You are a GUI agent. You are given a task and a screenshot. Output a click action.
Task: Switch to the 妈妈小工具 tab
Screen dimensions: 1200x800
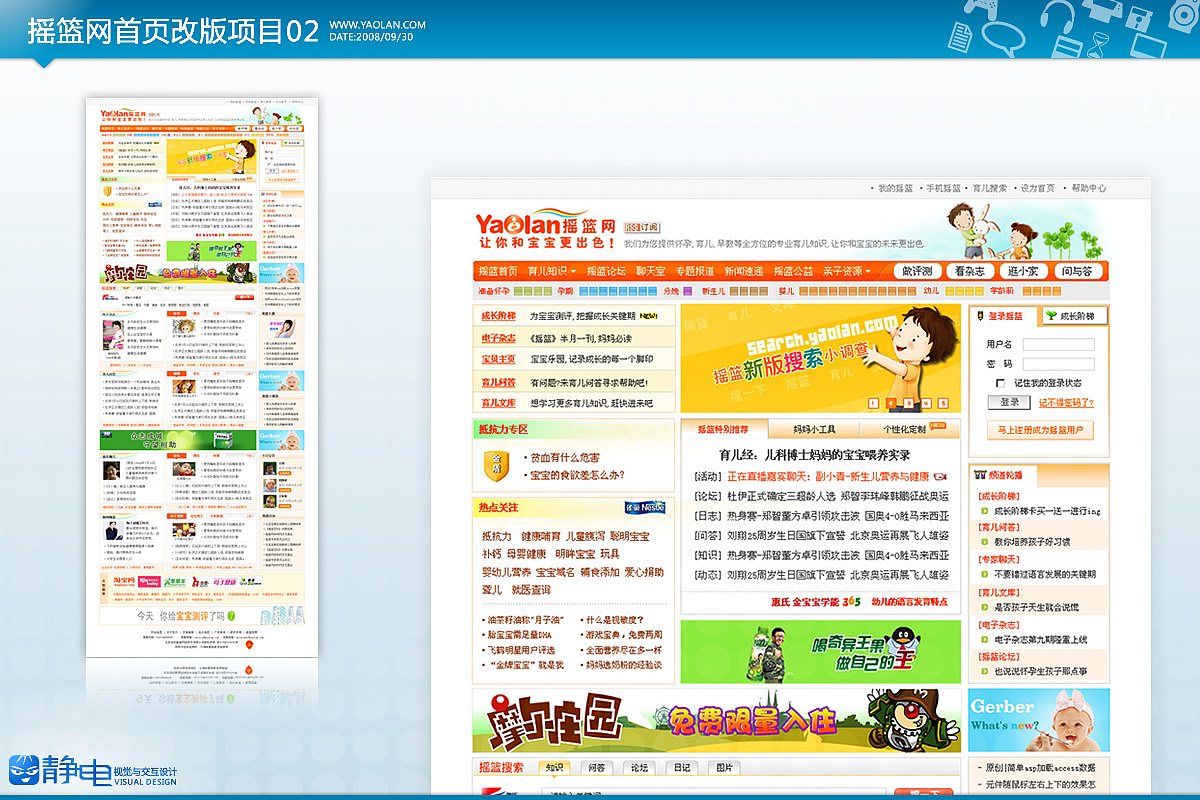(x=816, y=427)
